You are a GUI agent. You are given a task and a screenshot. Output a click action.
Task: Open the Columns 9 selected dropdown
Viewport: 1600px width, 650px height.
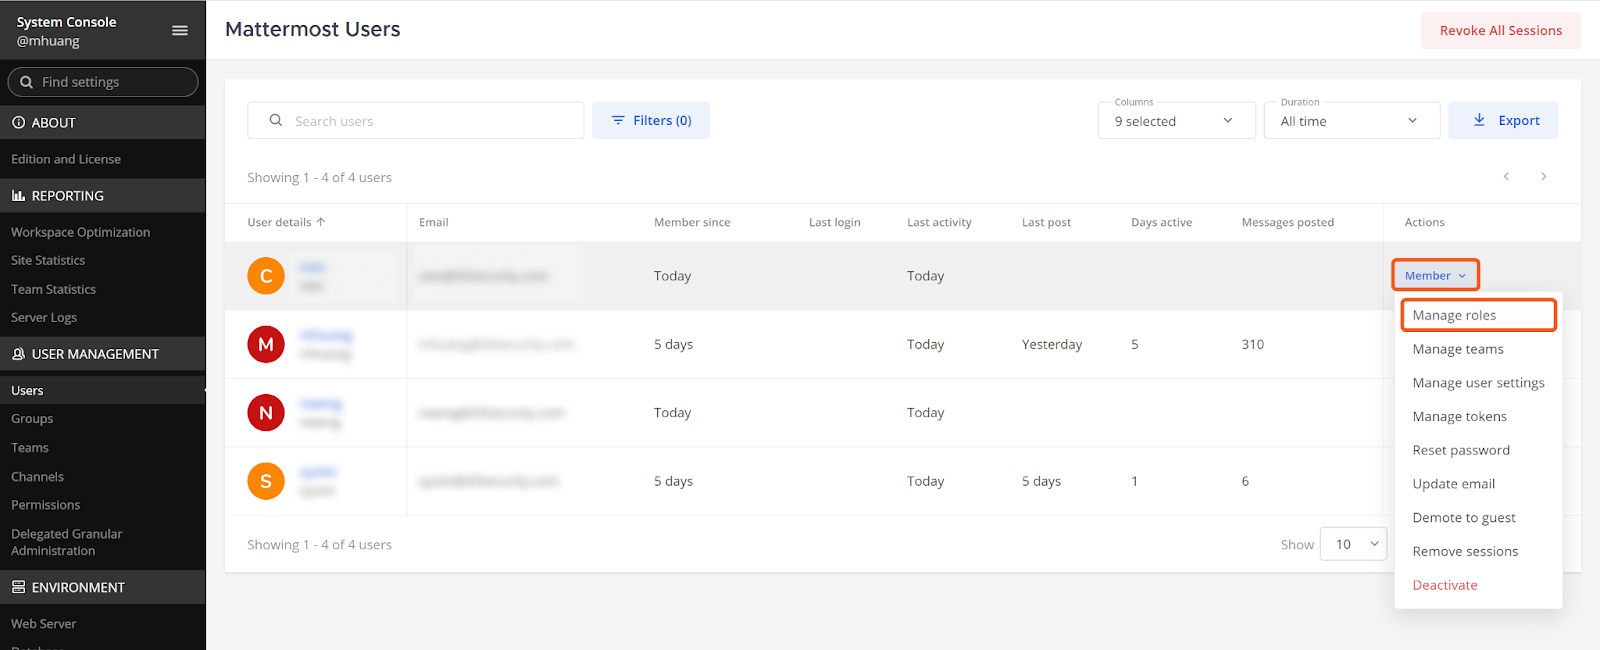tap(1176, 121)
